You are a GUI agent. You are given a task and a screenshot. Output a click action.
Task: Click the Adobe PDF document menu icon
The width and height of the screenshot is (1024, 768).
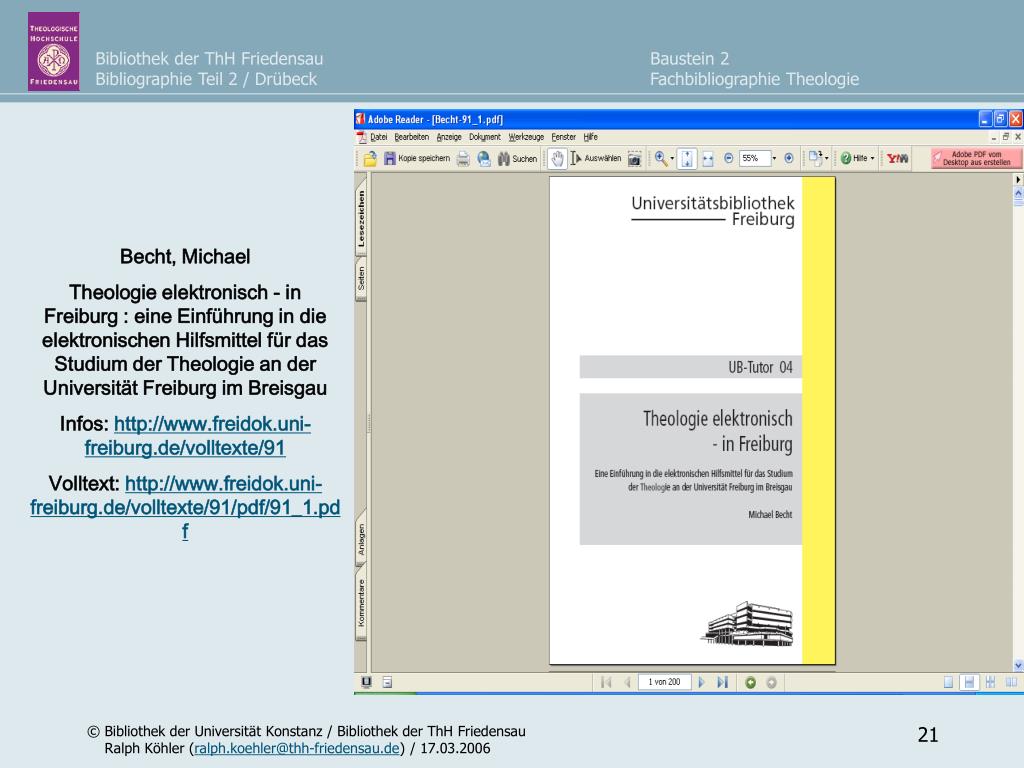(x=361, y=138)
